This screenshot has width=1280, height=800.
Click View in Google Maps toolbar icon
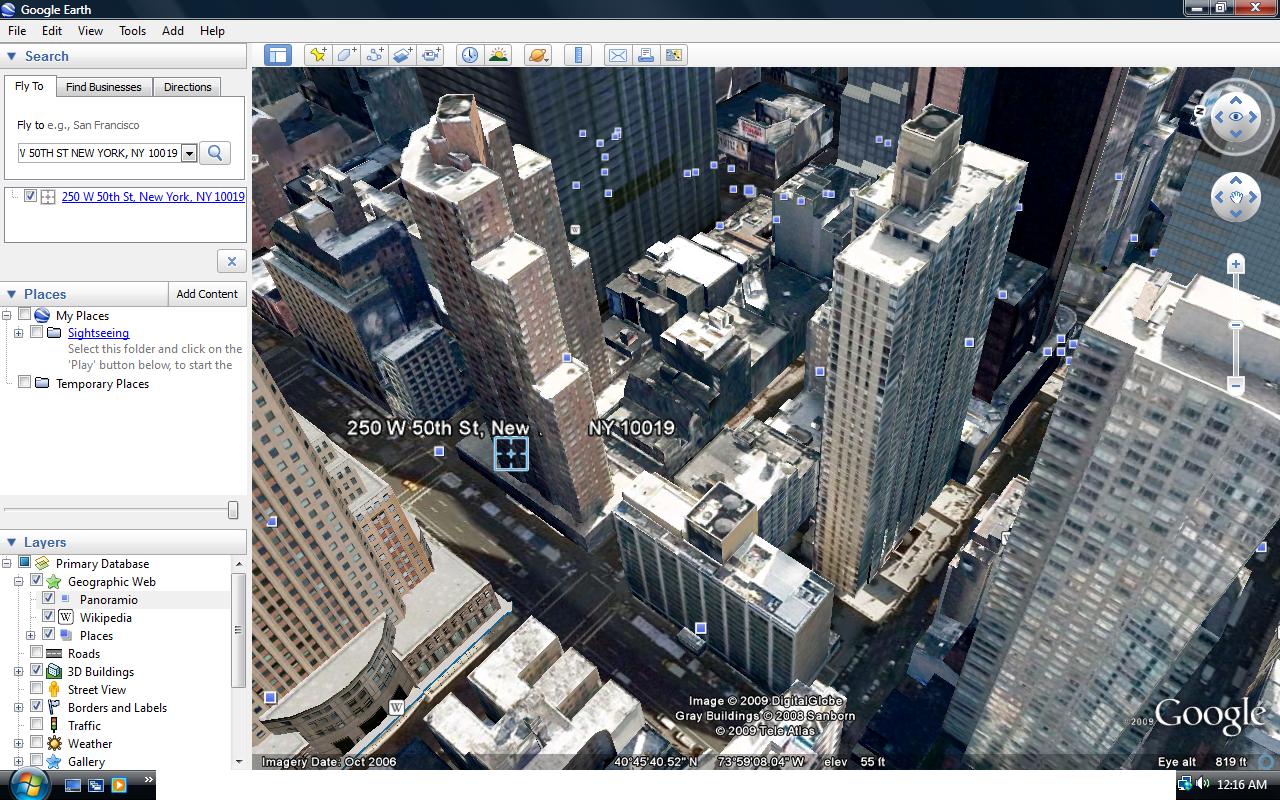(x=673, y=55)
